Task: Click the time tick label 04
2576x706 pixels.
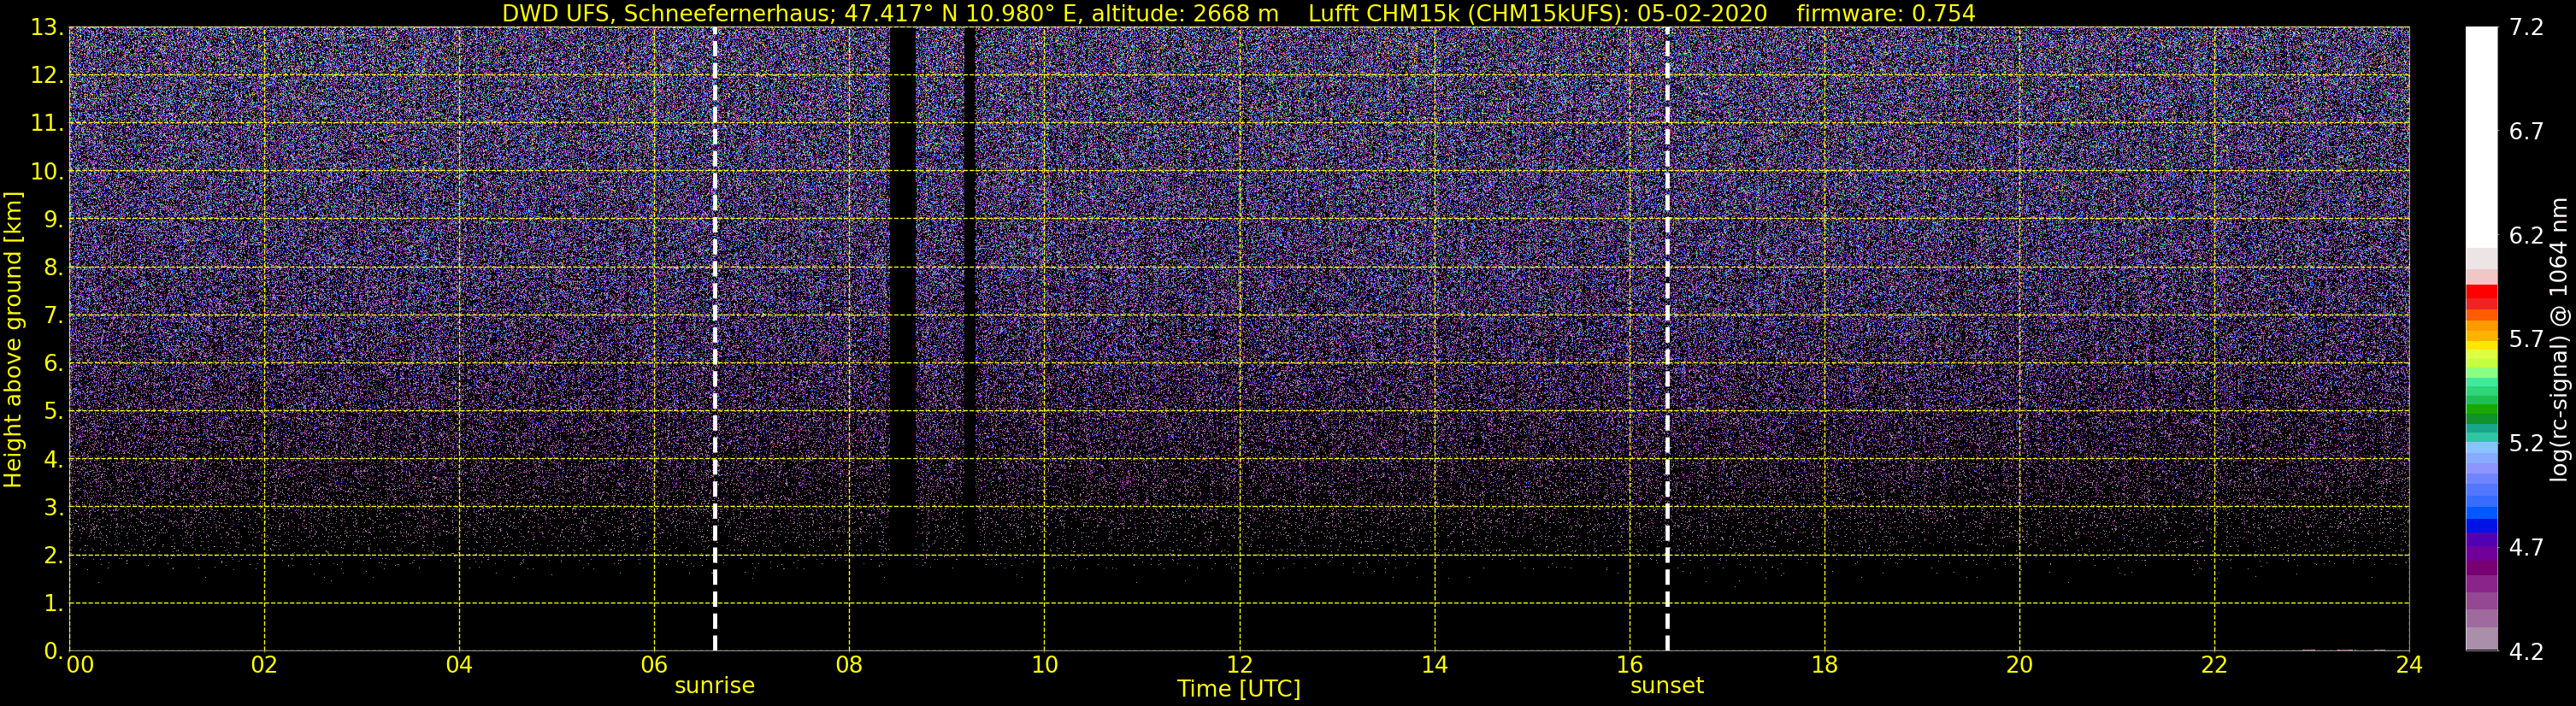Action: click(x=459, y=665)
